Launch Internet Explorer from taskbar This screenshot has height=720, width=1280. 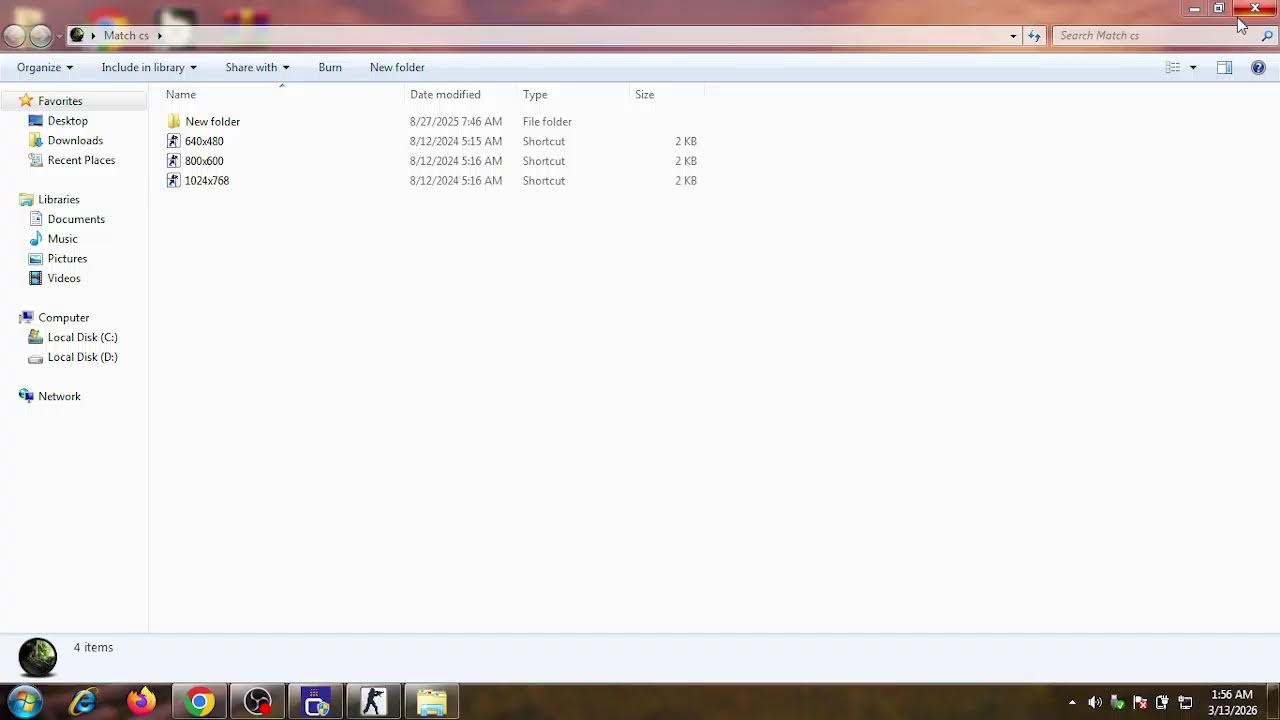(83, 702)
